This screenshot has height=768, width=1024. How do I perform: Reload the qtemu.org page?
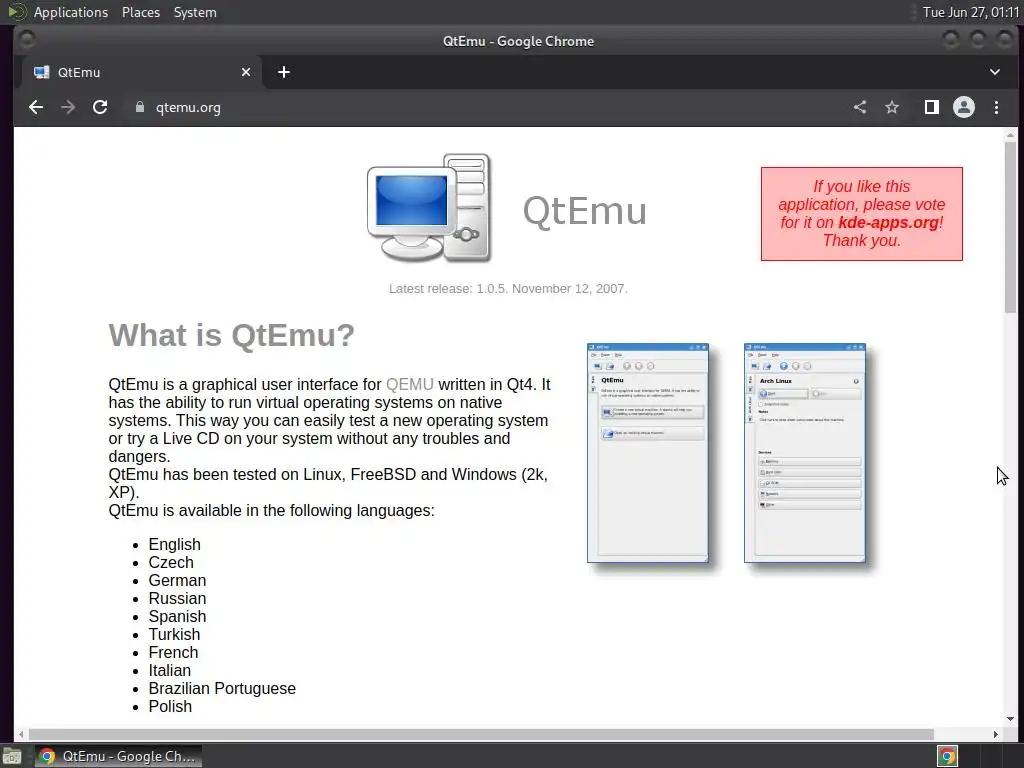click(x=100, y=107)
